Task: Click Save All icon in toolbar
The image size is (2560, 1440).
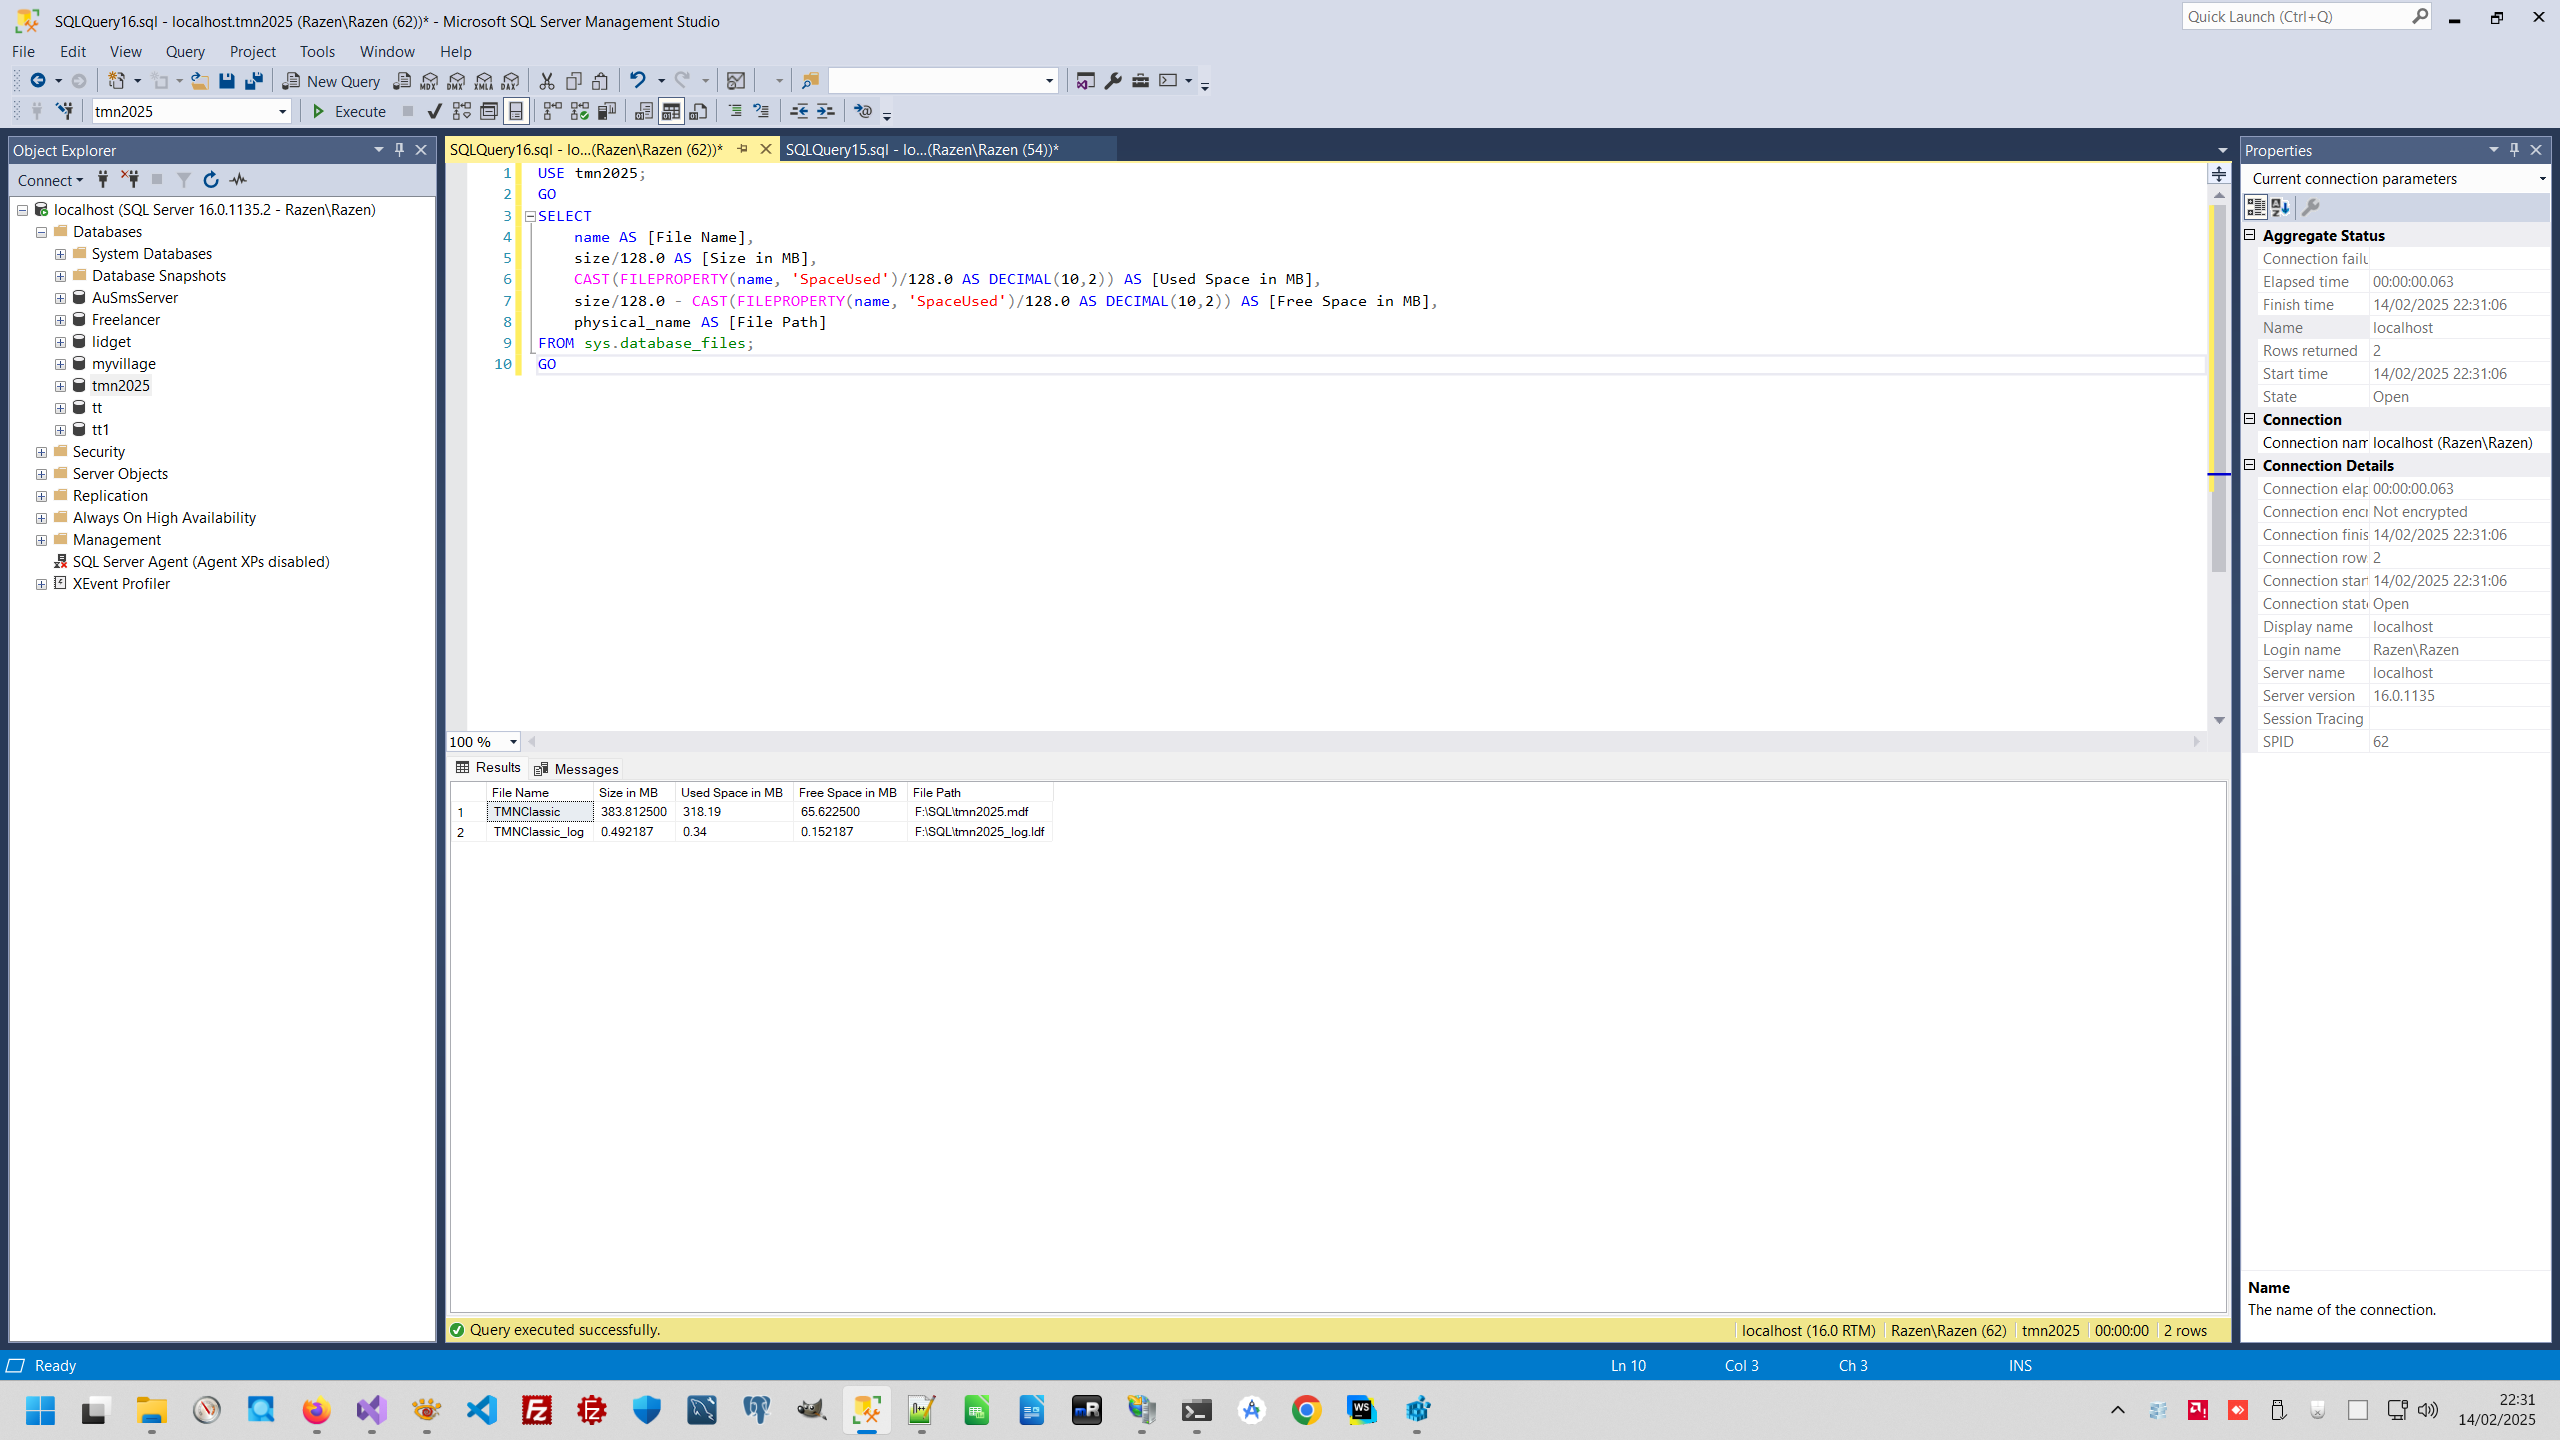Action: coord(254,81)
